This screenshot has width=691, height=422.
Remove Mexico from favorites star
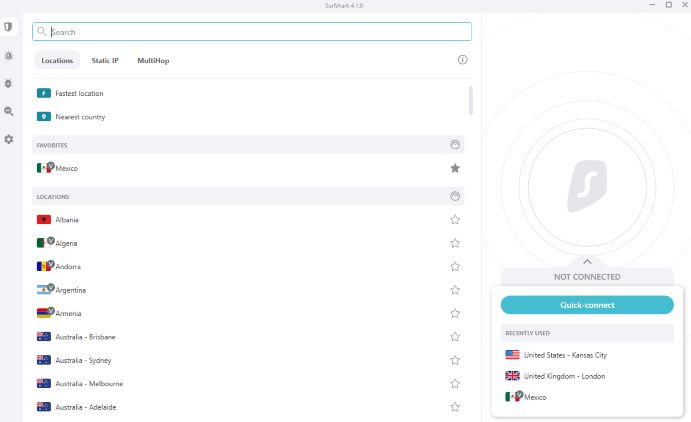click(x=455, y=168)
